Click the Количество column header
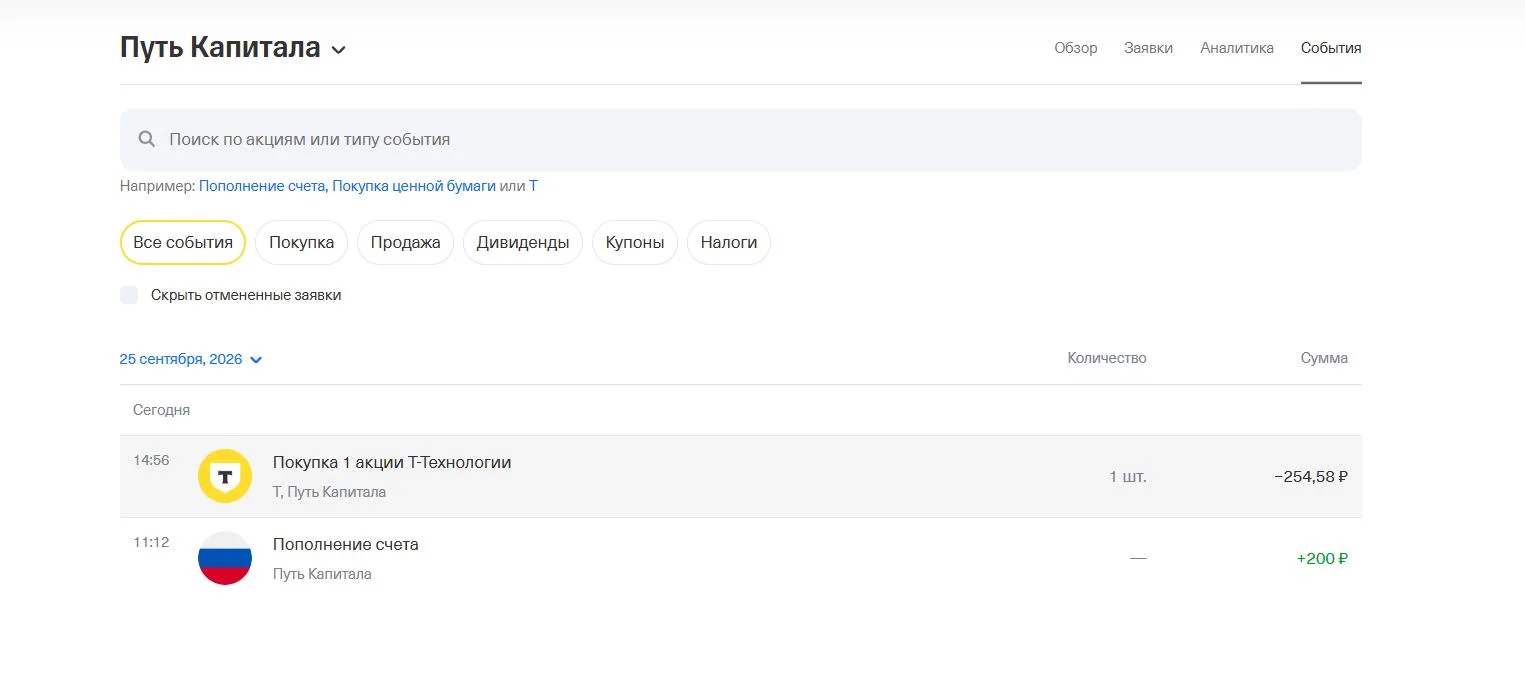Screen dimensions: 1525x692 pos(1107,358)
